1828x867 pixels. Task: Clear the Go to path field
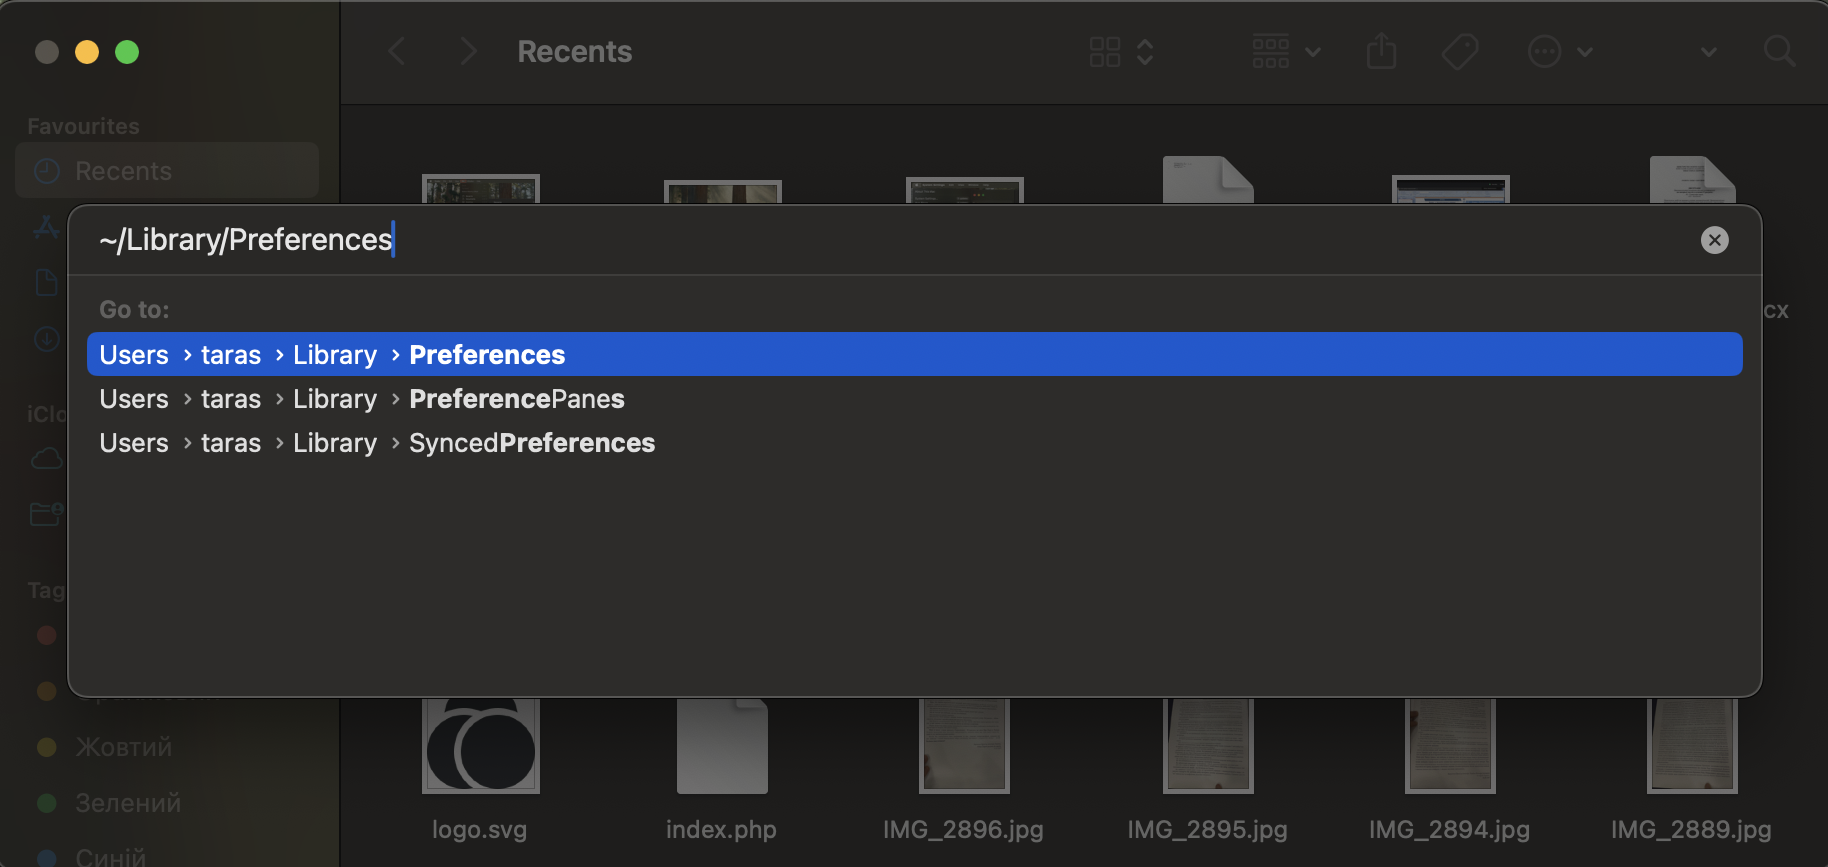1714,240
